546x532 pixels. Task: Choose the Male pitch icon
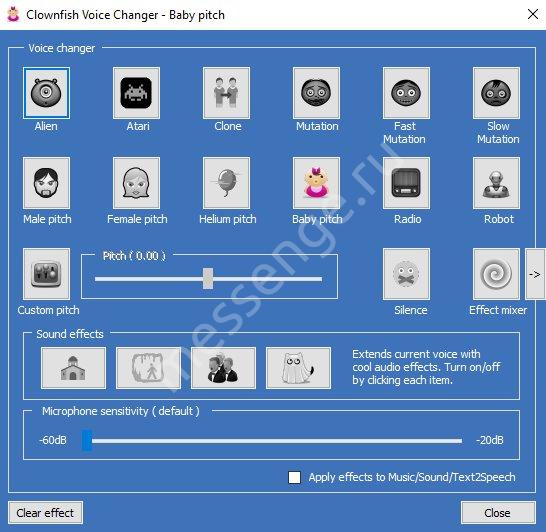point(46,183)
